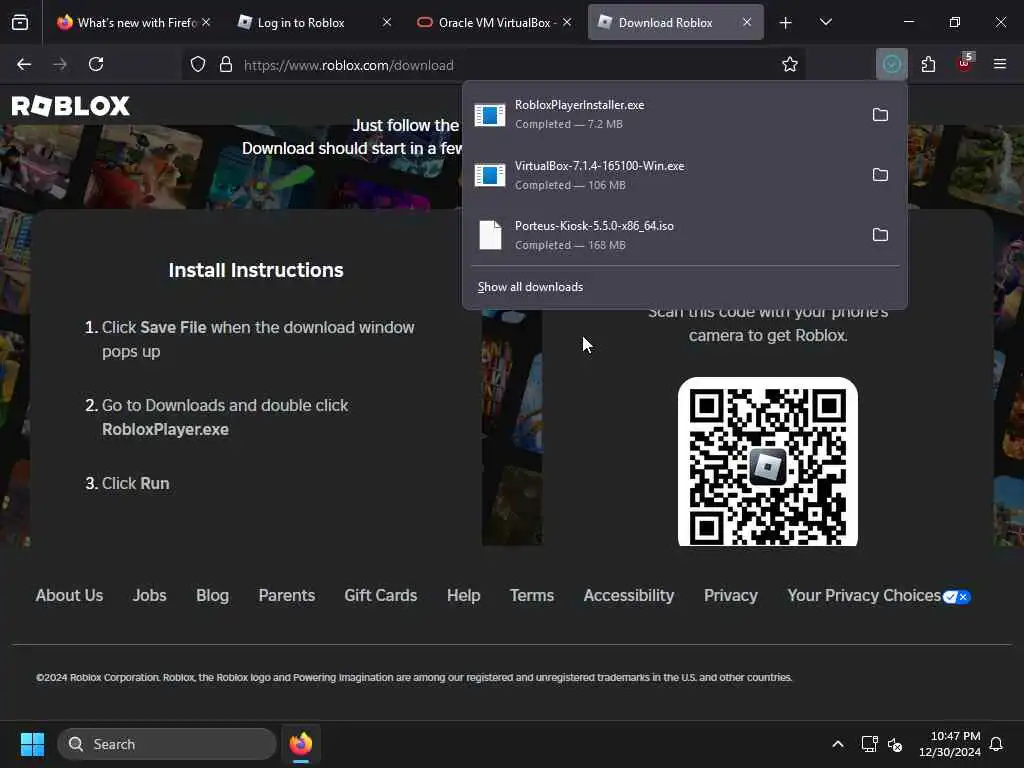The height and width of the screenshot is (768, 1024).
Task: Open the Firefox application menu
Action: (1000, 64)
